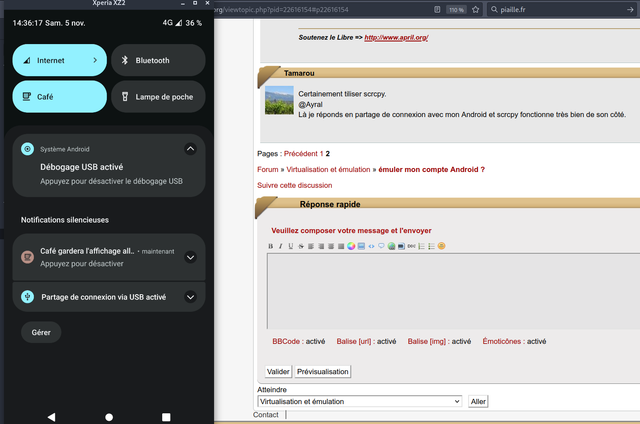Apply strikethrough formatting in reply toolbar
640x424 pixels.
pos(301,246)
